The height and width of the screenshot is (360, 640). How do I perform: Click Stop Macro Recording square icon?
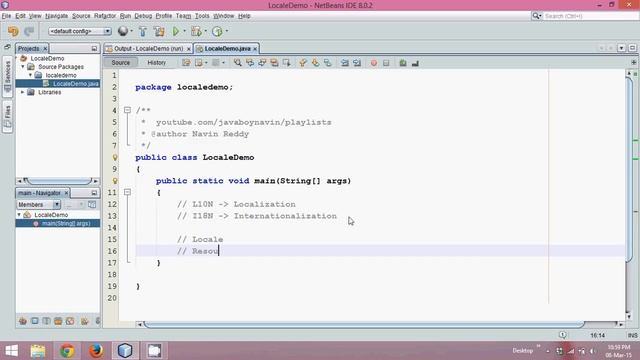tap(386, 63)
